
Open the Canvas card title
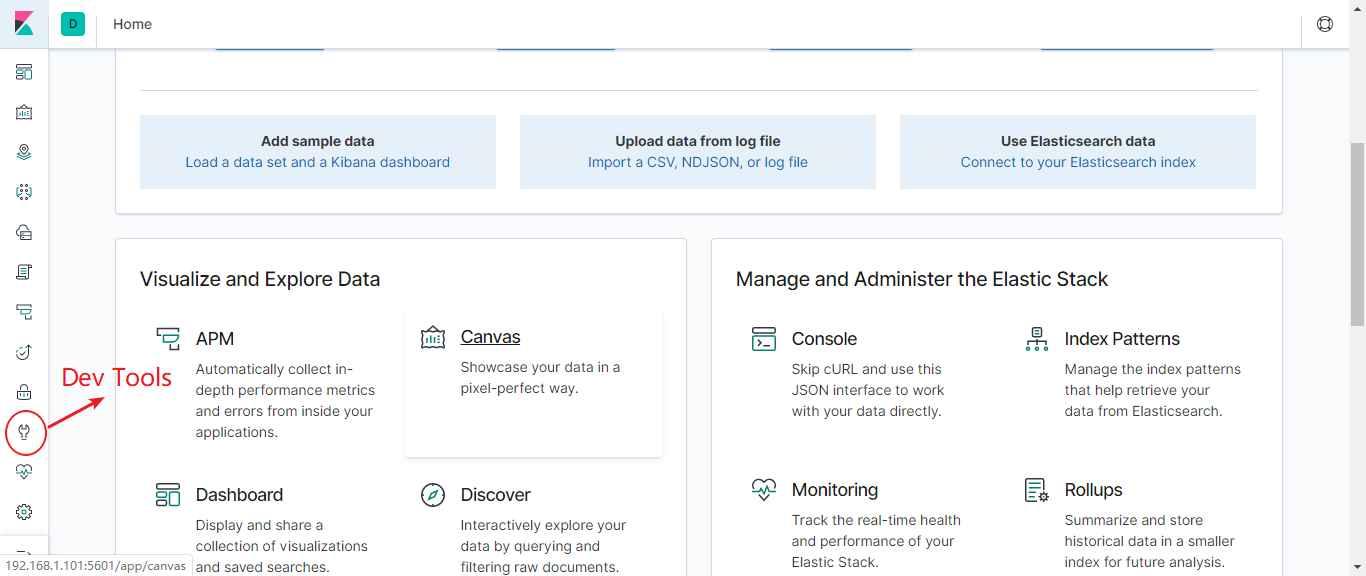(490, 337)
